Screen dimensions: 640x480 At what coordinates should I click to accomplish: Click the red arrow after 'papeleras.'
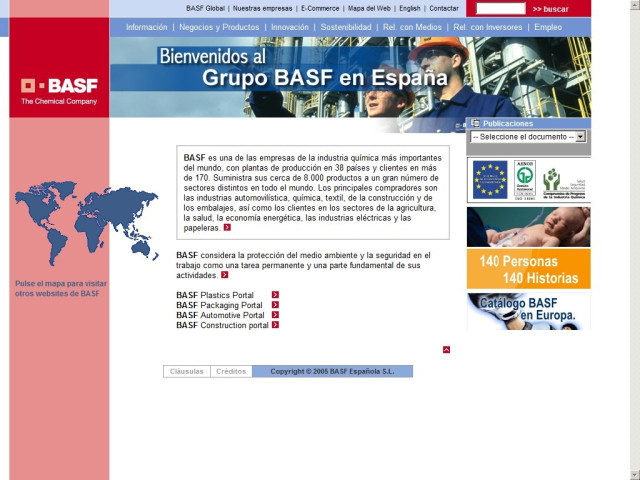pos(227,227)
